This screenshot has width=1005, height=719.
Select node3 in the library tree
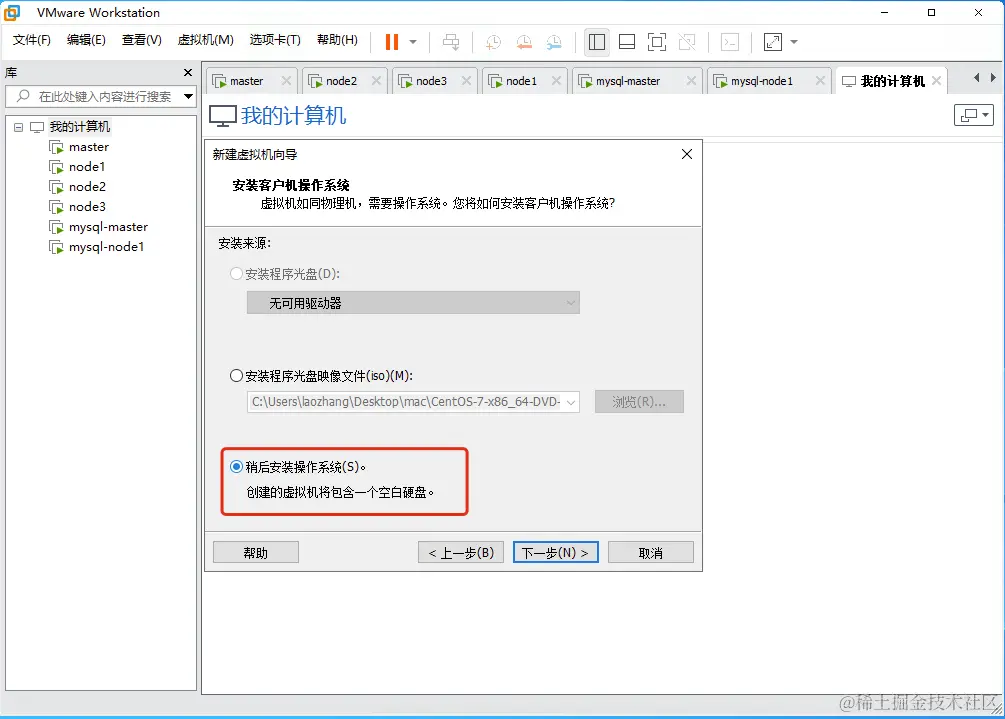pyautogui.click(x=87, y=206)
